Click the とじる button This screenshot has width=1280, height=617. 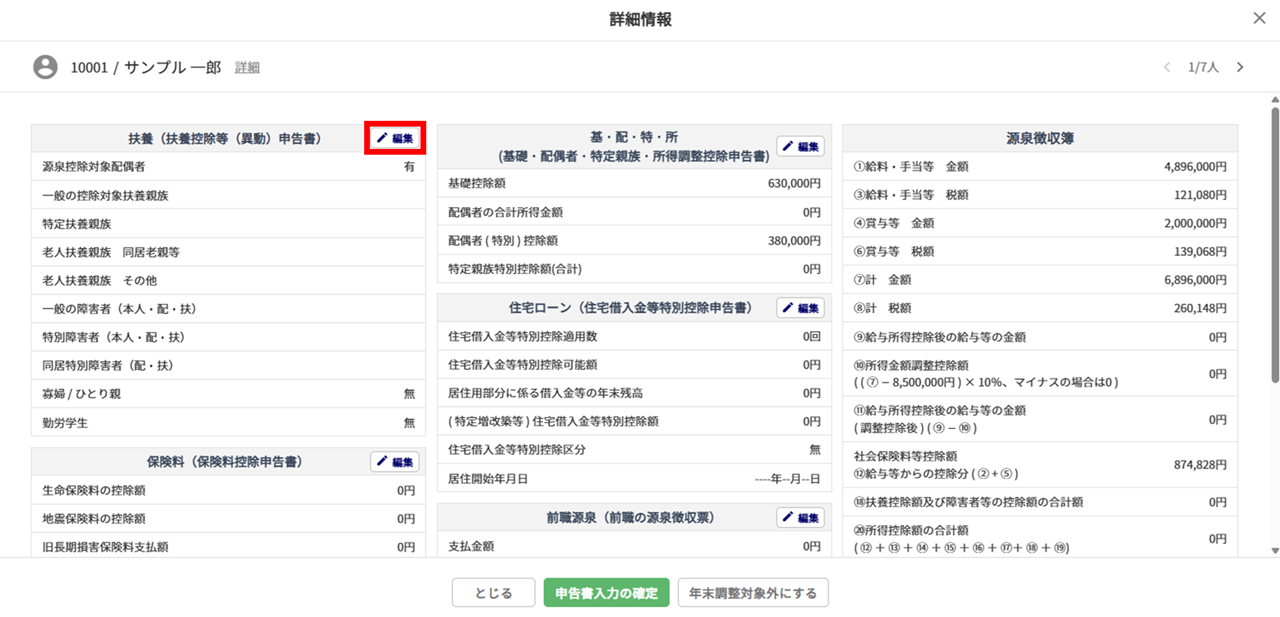(493, 593)
